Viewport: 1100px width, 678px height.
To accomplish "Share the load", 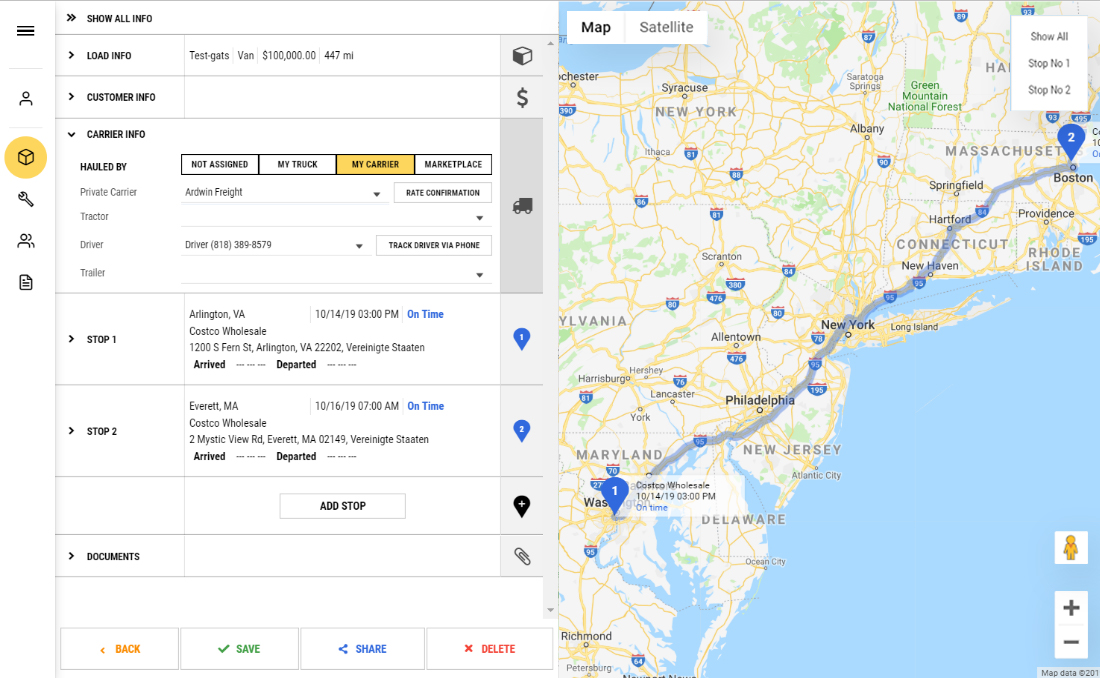I will point(362,649).
